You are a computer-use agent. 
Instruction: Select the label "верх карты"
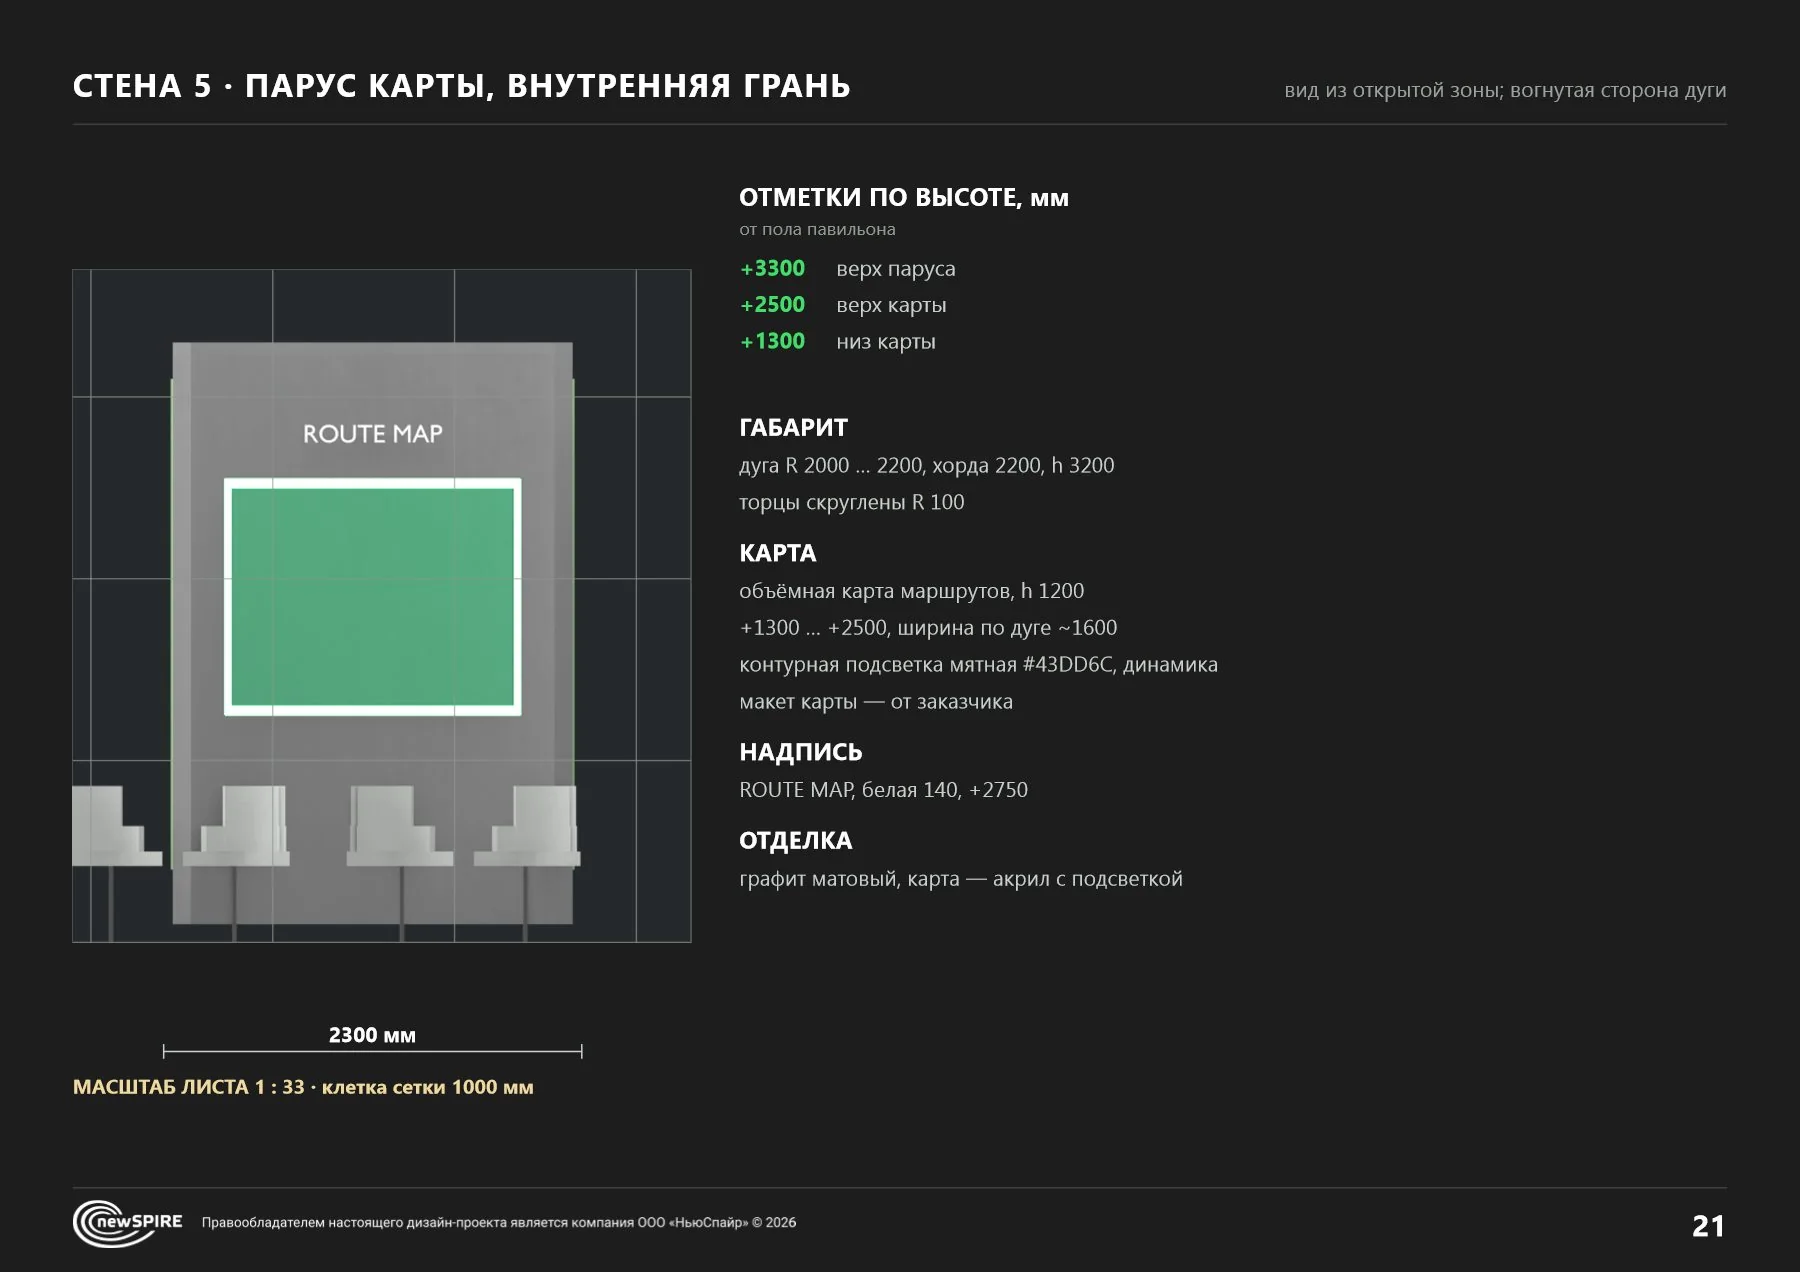pyautogui.click(x=891, y=305)
